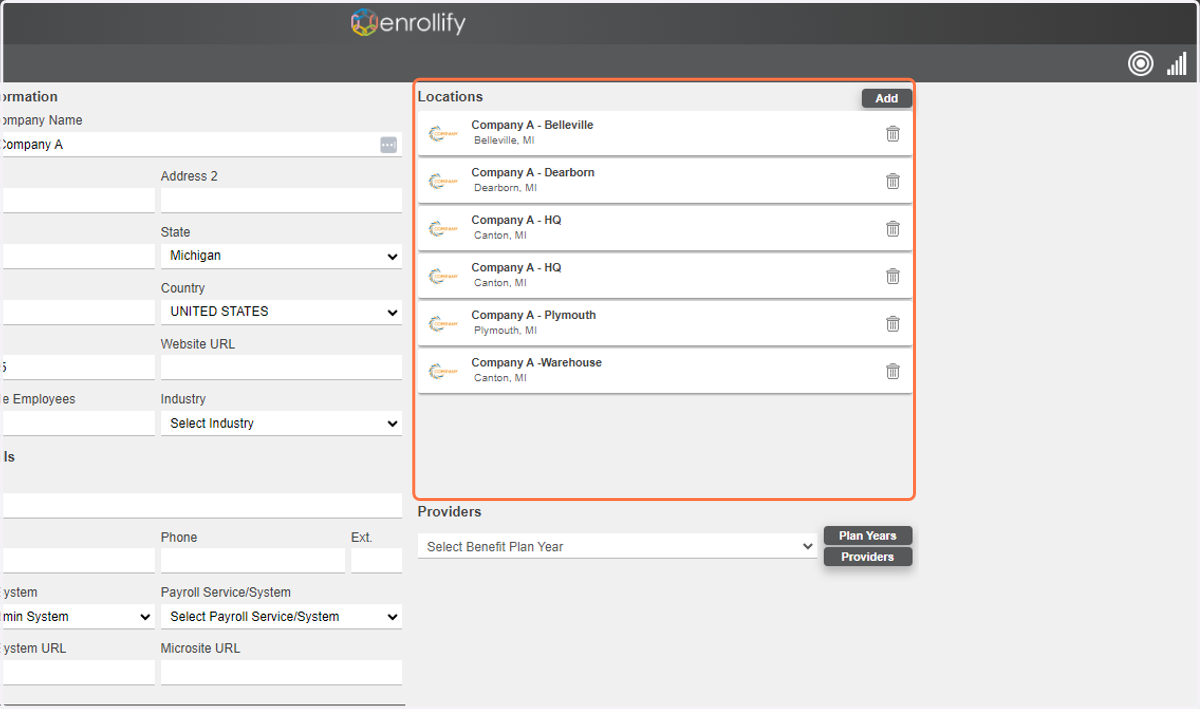Select the Company A -Warehouse location row
The width and height of the screenshot is (1200, 709).
pos(665,371)
